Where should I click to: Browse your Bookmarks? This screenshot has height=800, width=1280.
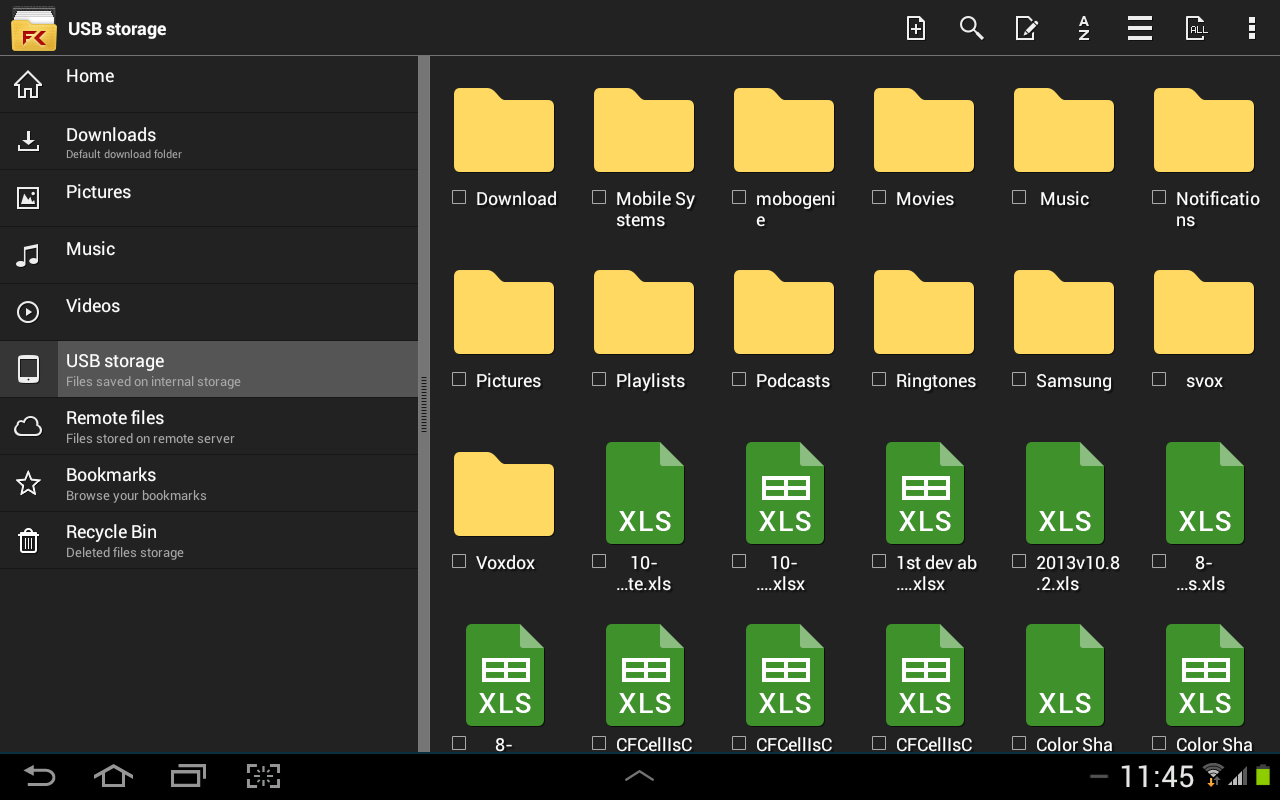click(x=111, y=483)
